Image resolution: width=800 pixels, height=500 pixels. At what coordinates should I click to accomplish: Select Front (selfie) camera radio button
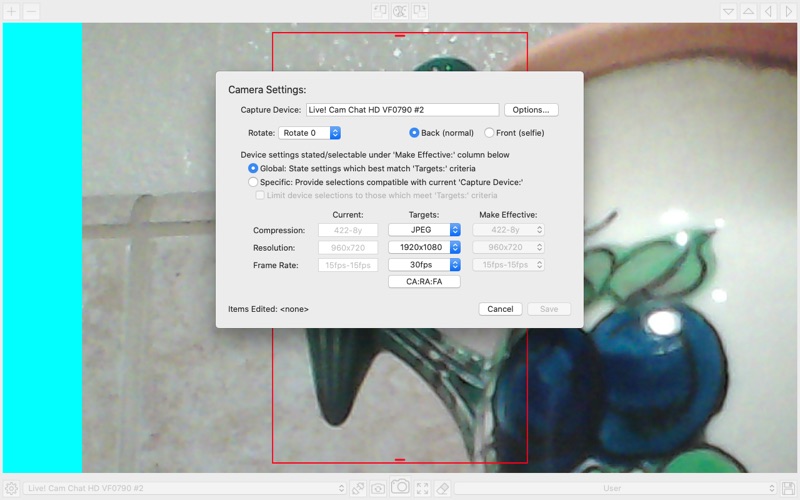(489, 133)
